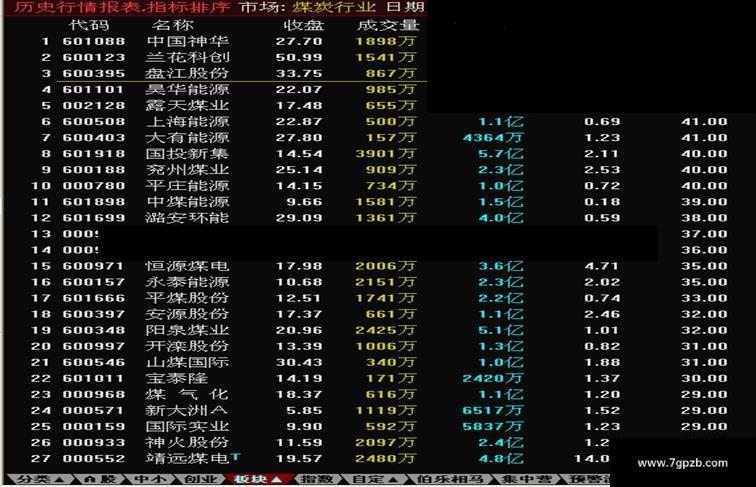Switch to the 集中营 tab

click(x=526, y=479)
